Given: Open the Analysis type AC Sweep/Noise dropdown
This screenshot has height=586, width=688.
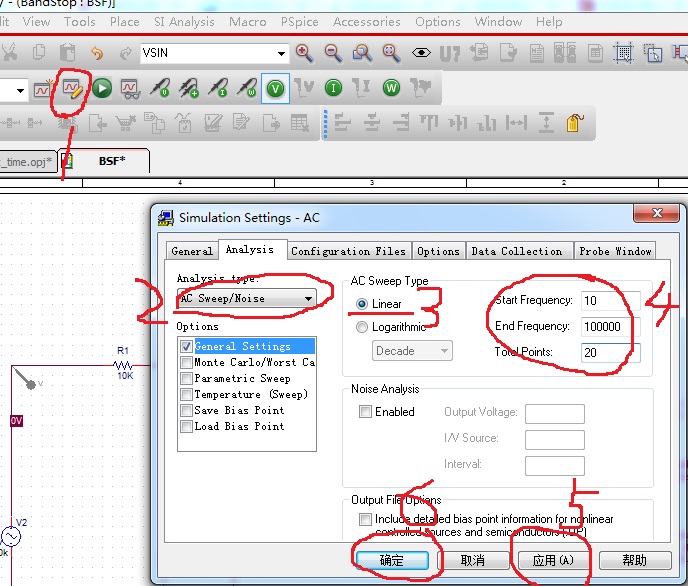Looking at the screenshot, I should (x=247, y=299).
